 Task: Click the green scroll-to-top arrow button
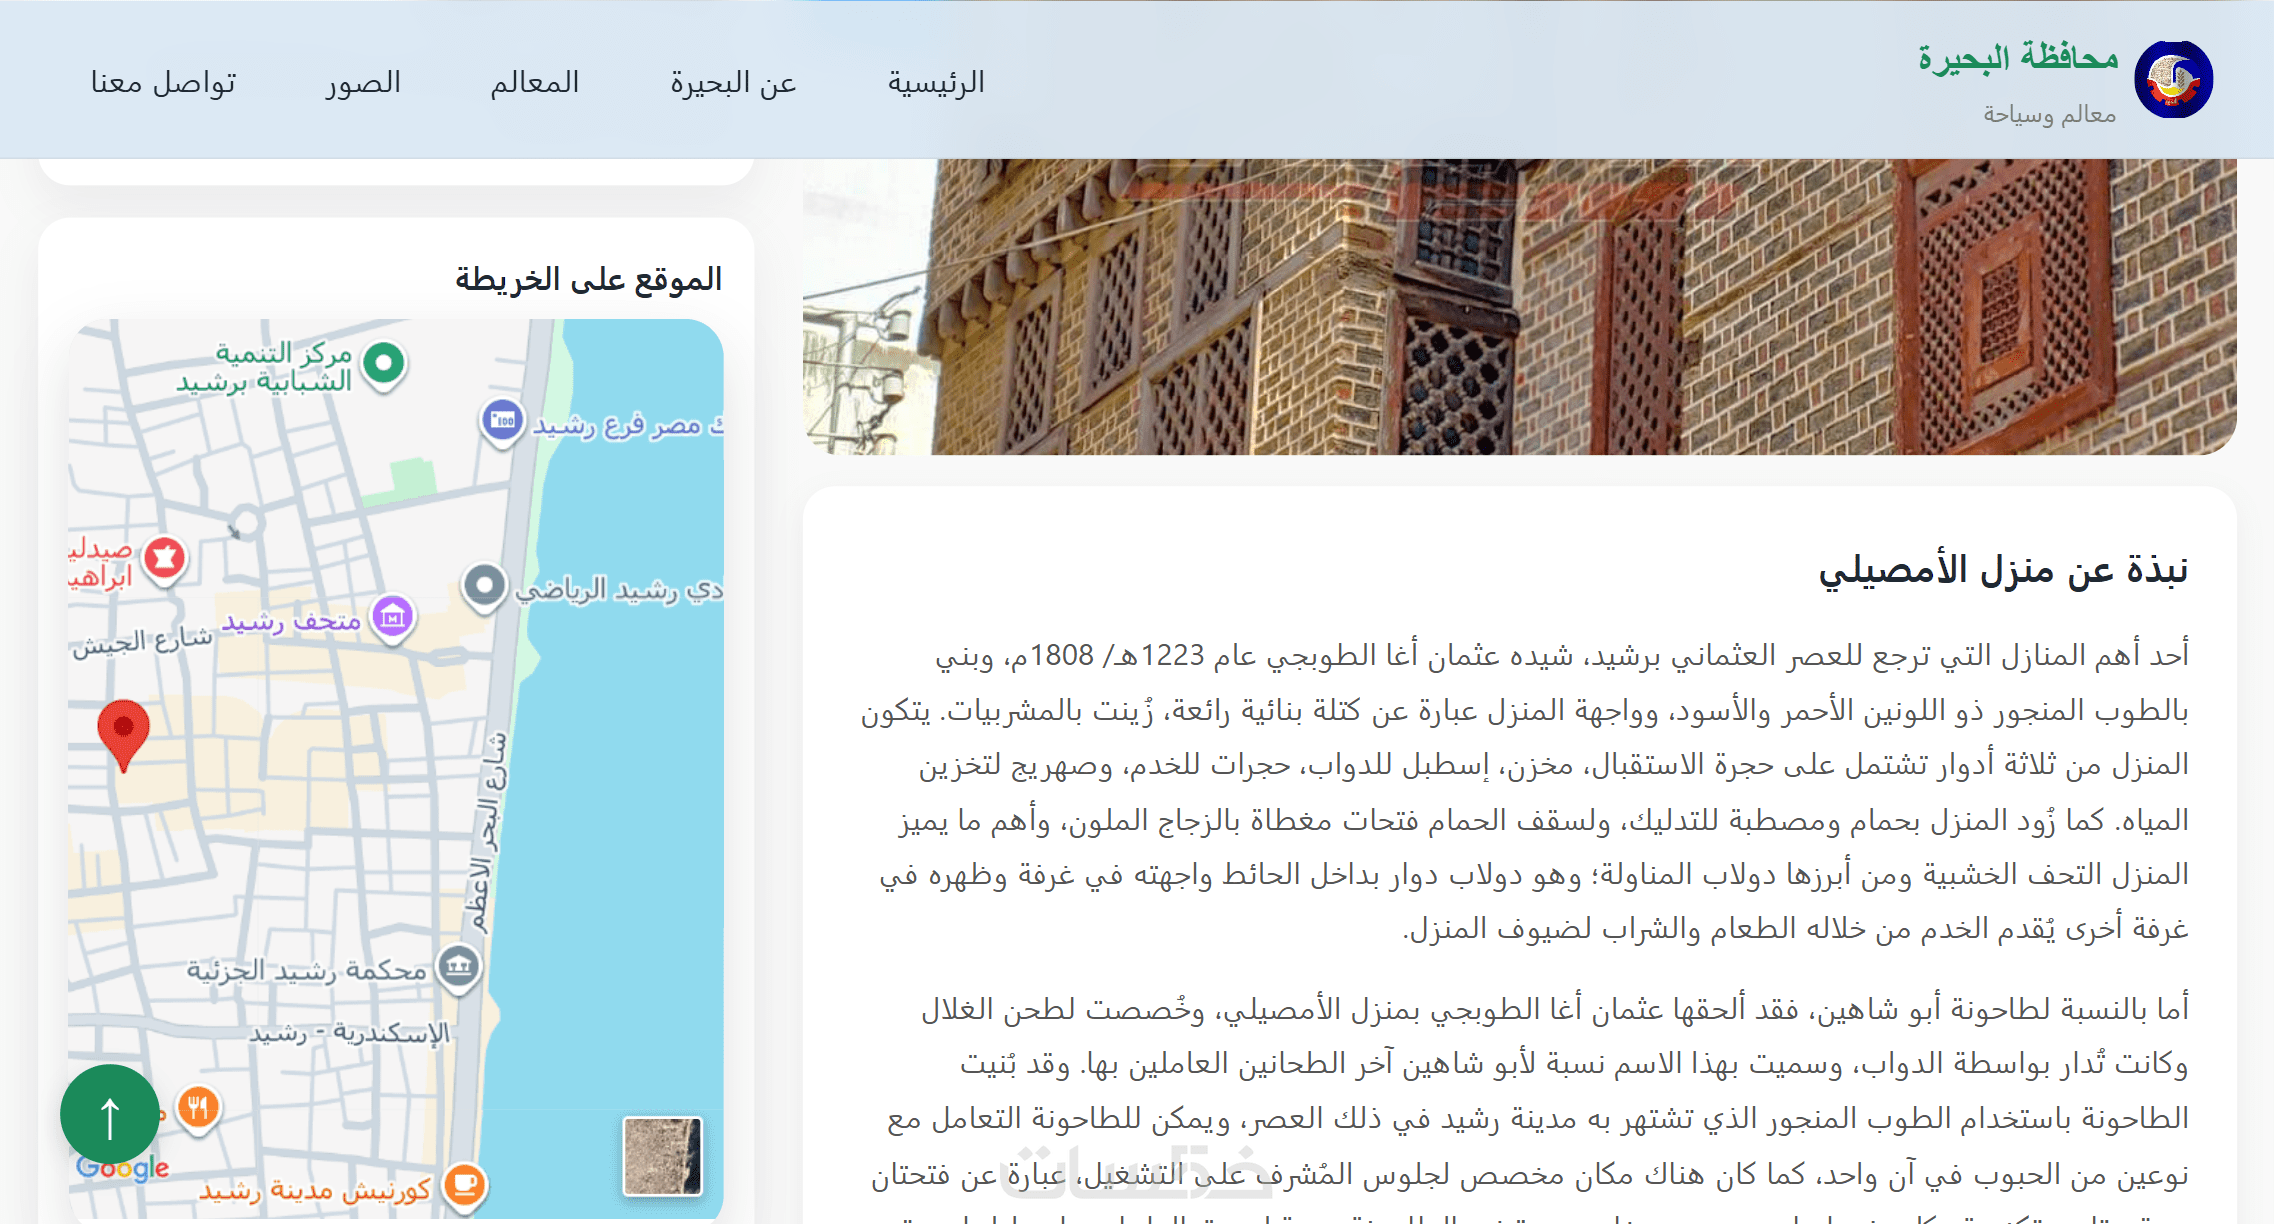point(110,1114)
